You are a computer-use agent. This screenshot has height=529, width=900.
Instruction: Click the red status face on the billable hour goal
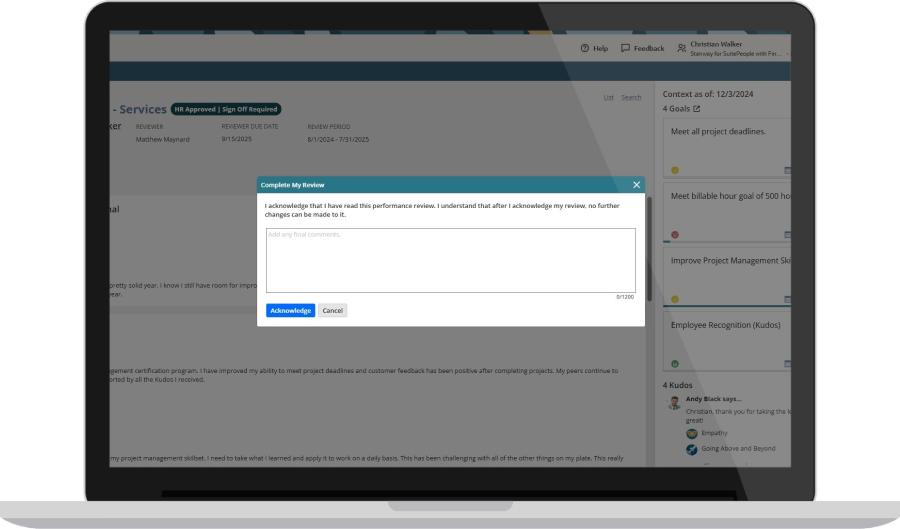click(675, 235)
